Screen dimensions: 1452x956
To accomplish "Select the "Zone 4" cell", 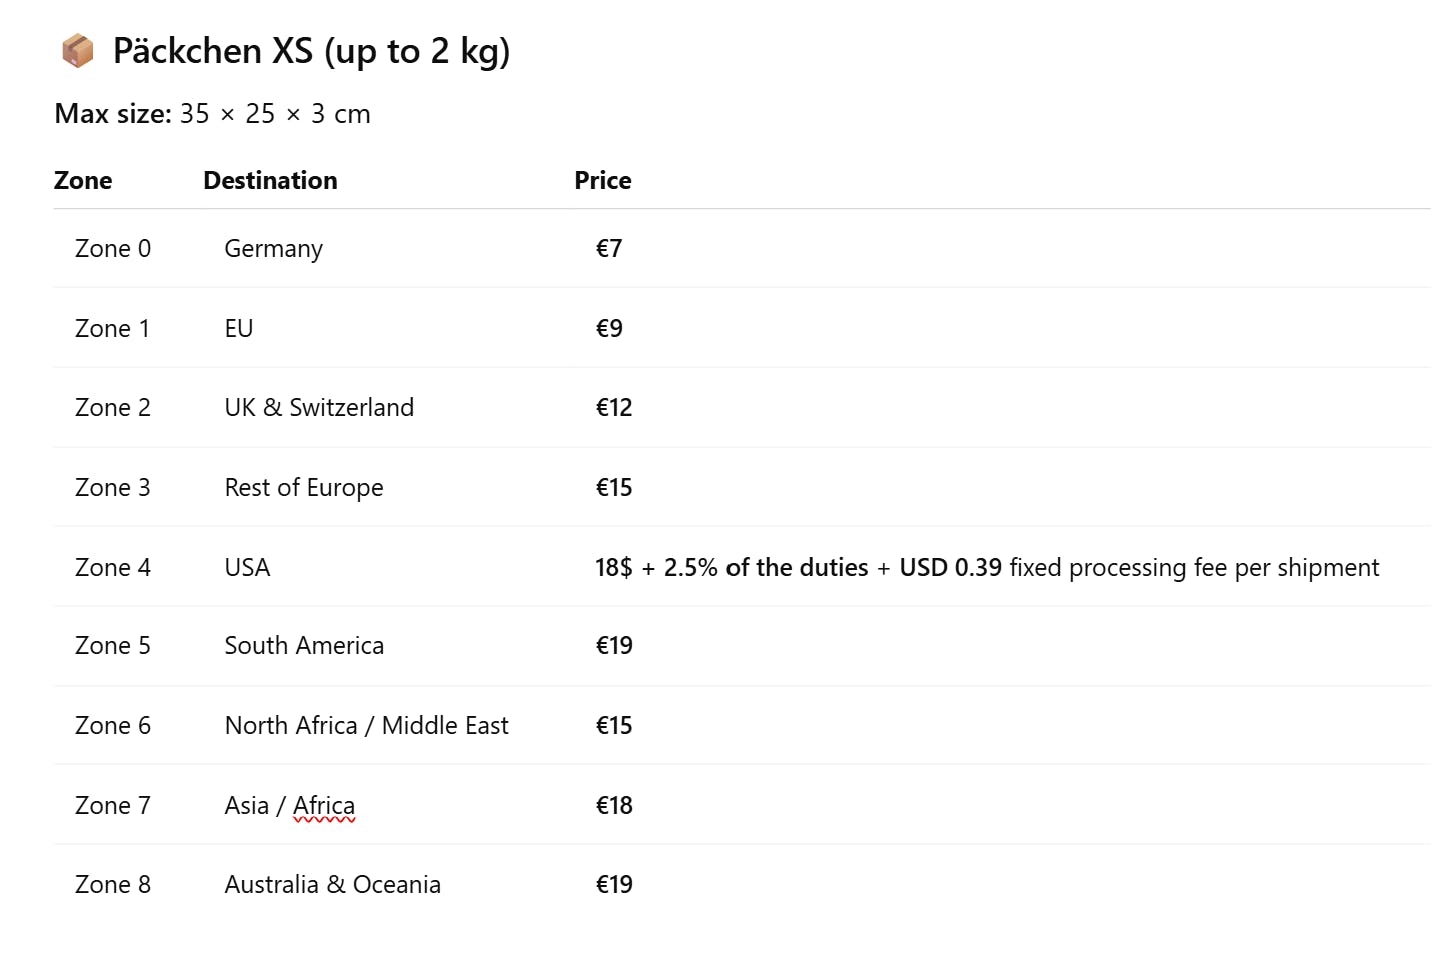I will (x=113, y=567).
